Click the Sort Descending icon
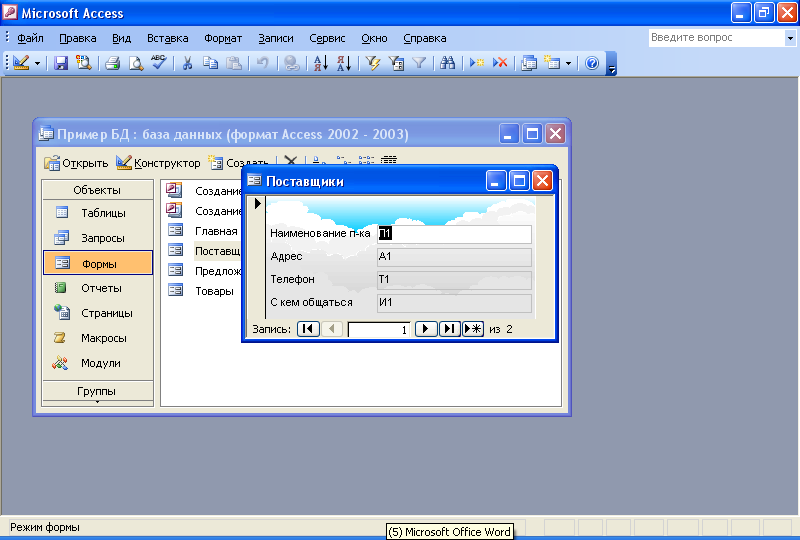This screenshot has width=800, height=540. (344, 63)
